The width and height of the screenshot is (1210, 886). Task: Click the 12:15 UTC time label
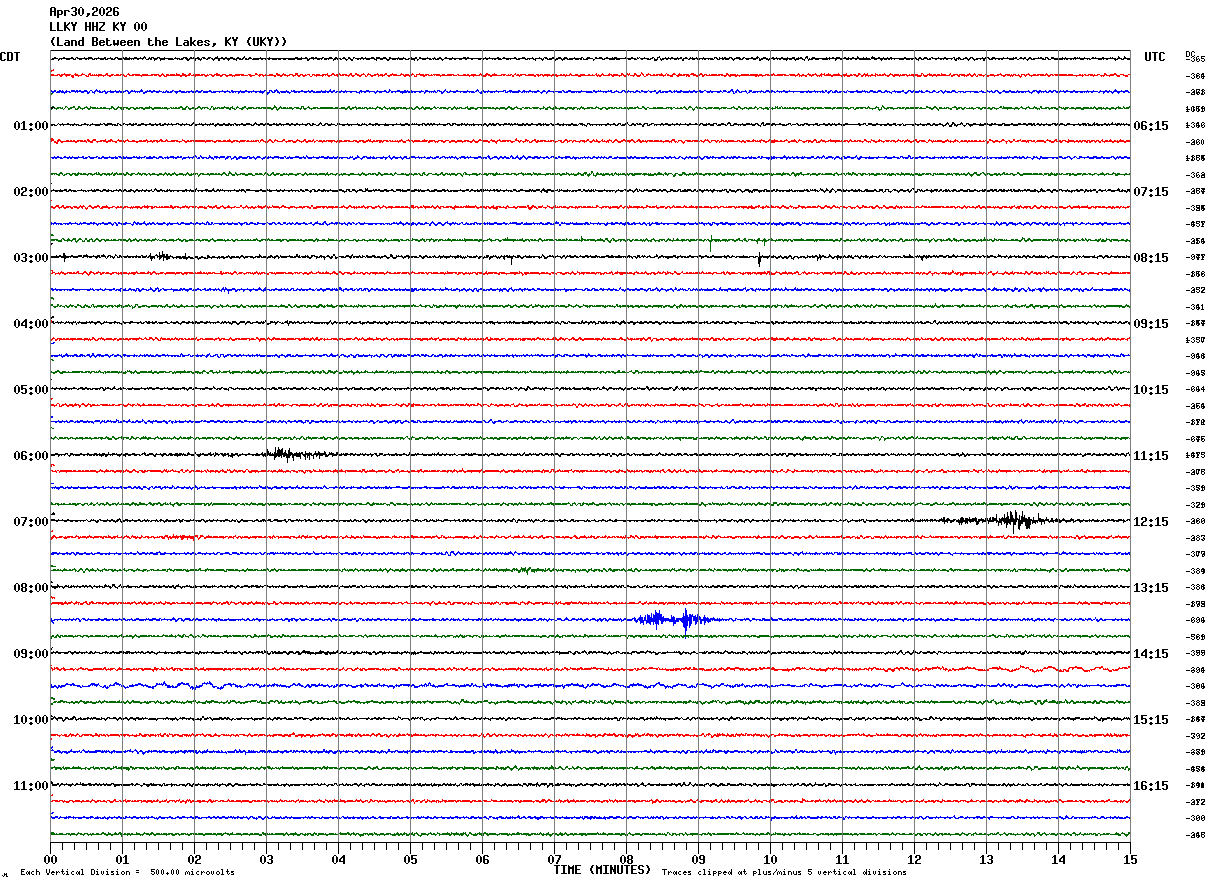pyautogui.click(x=1150, y=522)
